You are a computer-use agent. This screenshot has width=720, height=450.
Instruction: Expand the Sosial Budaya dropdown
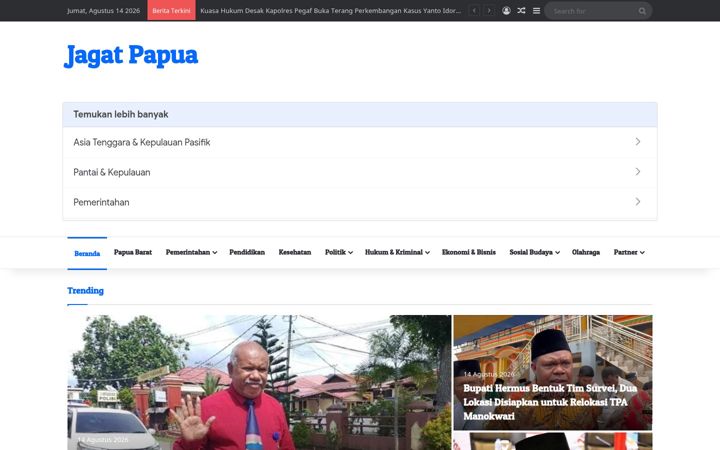[x=534, y=252]
